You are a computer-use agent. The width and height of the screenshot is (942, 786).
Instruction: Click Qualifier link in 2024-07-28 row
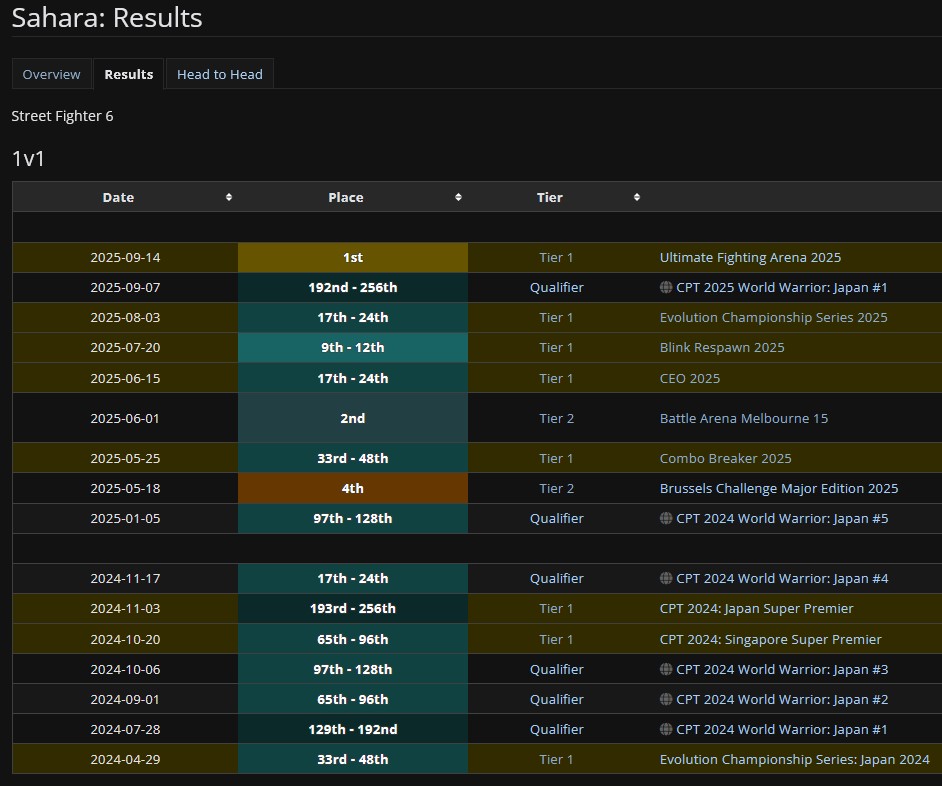pos(556,729)
